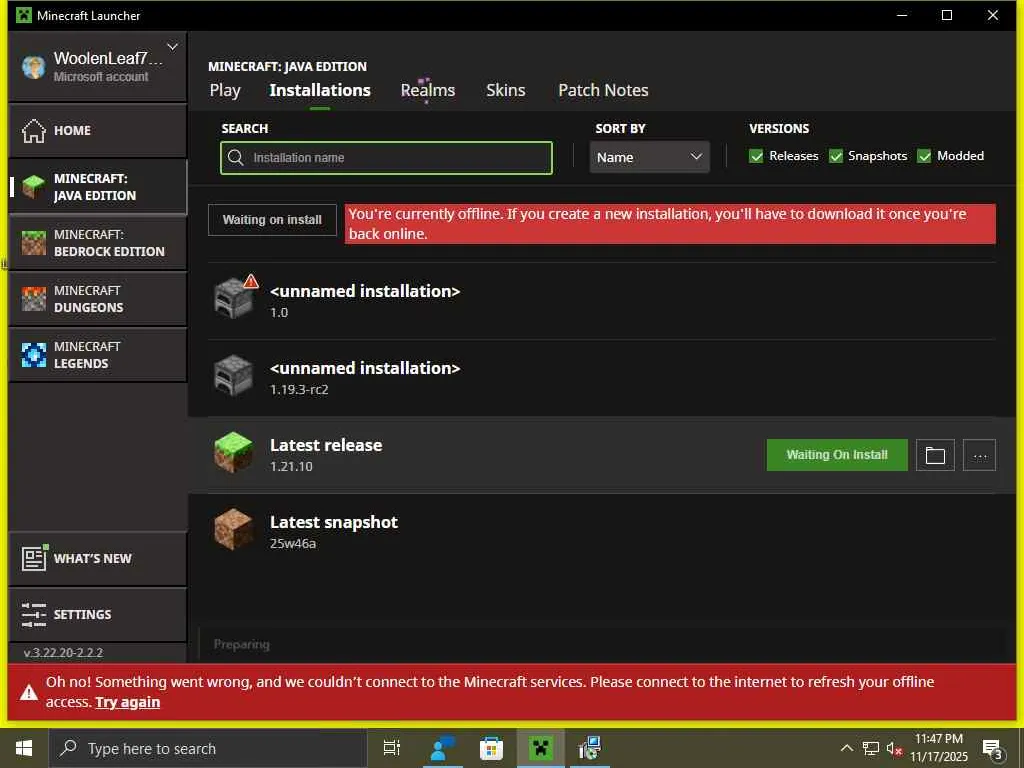The width and height of the screenshot is (1024, 768).
Task: Click the Minecraft Dungeons icon
Action: [x=33, y=299]
